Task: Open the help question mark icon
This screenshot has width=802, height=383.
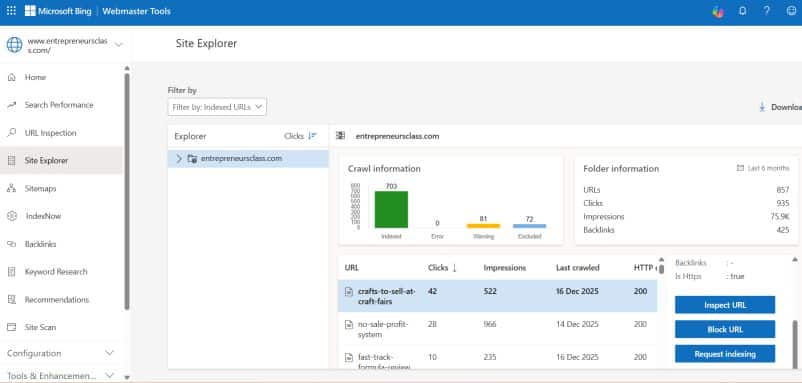Action: [766, 11]
